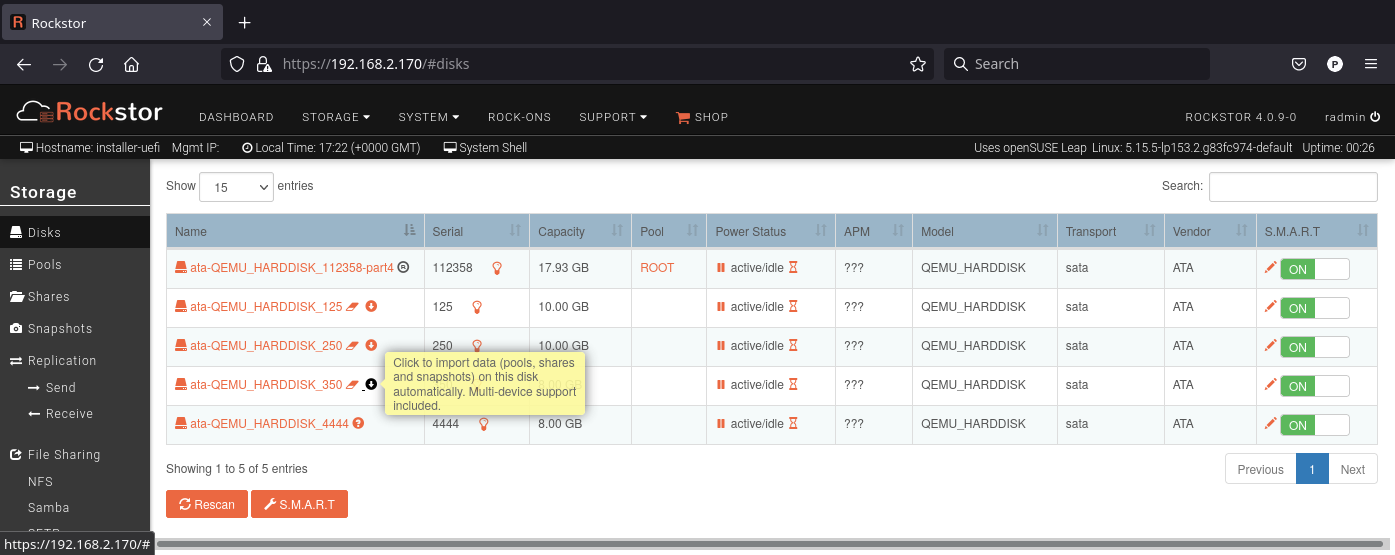Image resolution: width=1395 pixels, height=555 pixels.
Task: Click the pencil S.M.A.R.T edit icon for disk 250
Action: [x=1270, y=346]
